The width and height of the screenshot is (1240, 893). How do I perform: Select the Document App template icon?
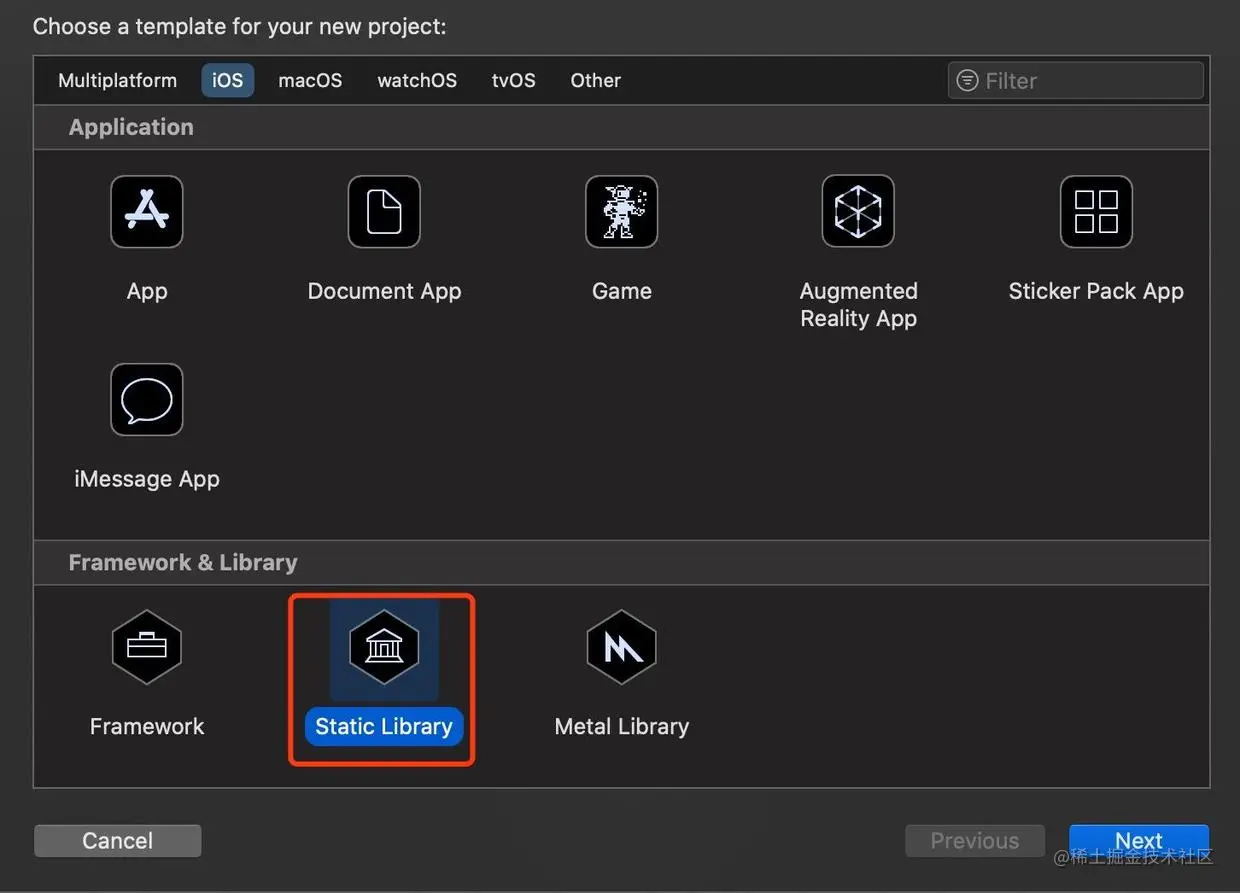tap(384, 211)
